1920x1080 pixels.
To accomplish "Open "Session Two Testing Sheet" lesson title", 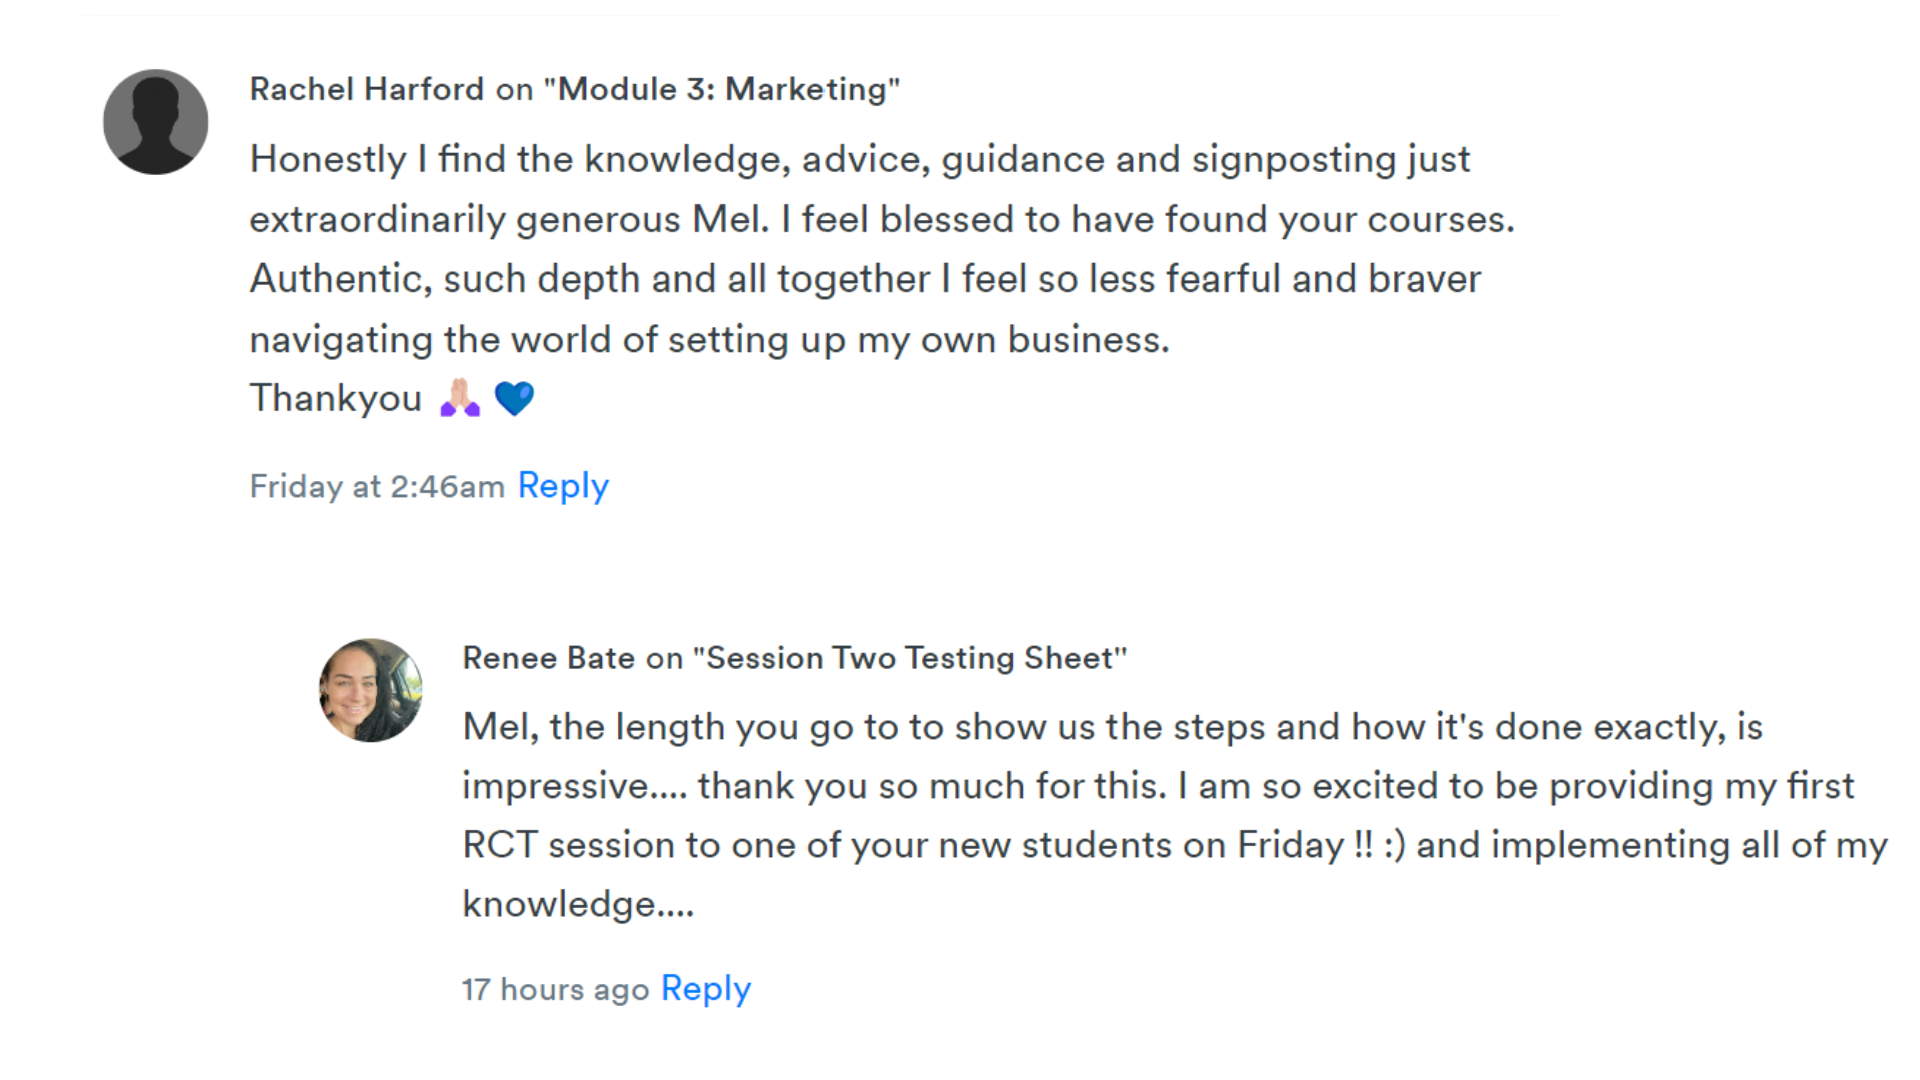I will click(x=910, y=658).
